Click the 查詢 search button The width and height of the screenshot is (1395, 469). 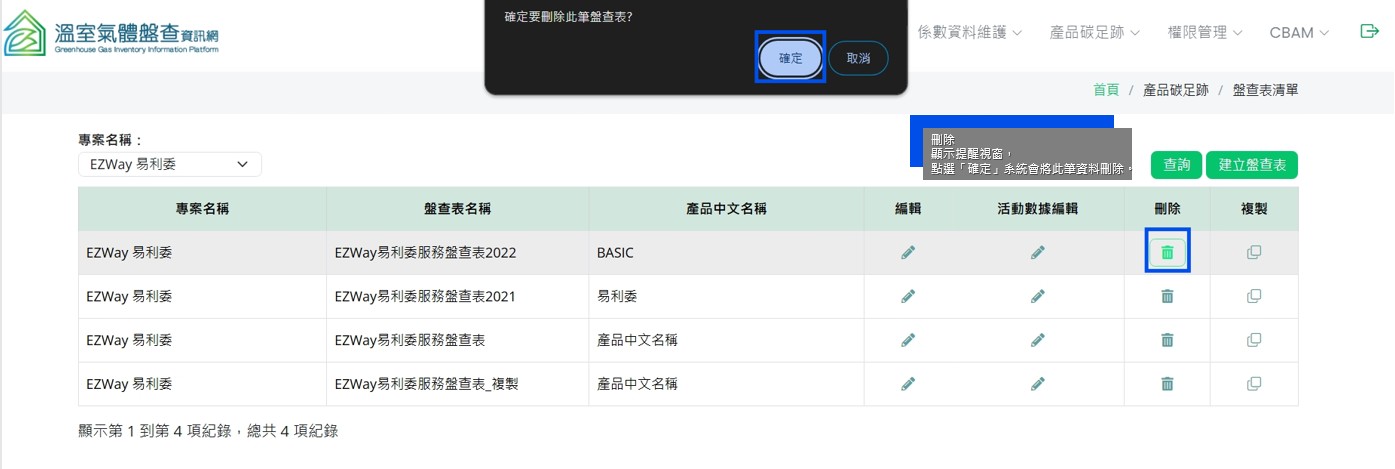[1176, 165]
